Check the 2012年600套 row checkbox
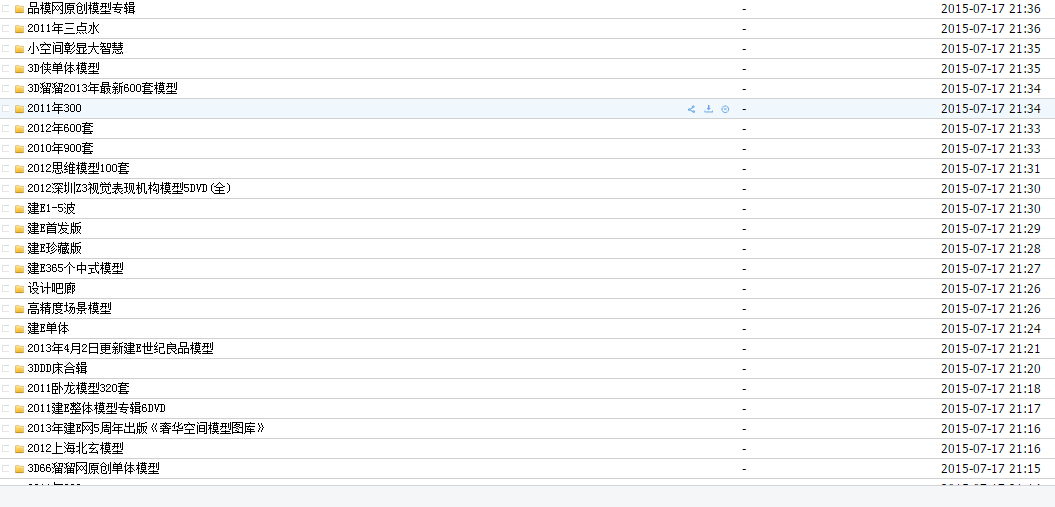Image resolution: width=1055 pixels, height=507 pixels. coord(6,129)
